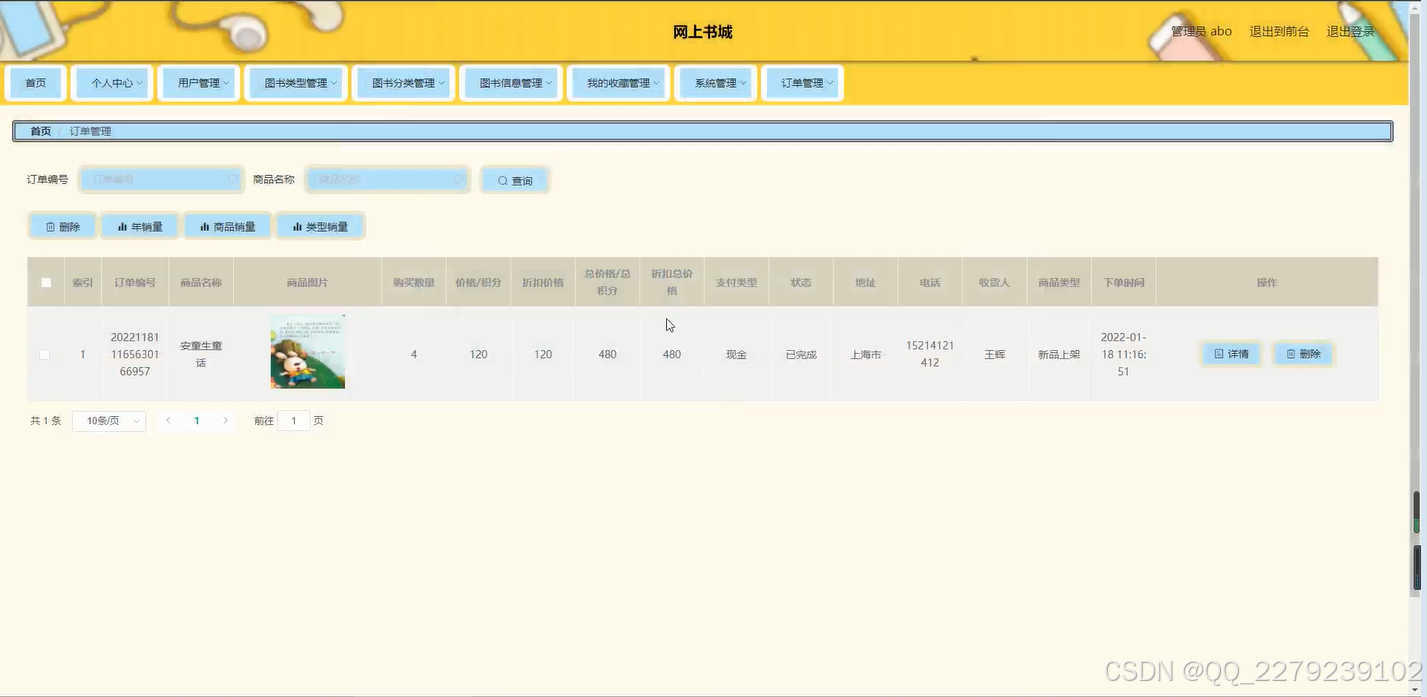
Task: Expand the 系统管理 dropdown menu
Action: click(715, 83)
